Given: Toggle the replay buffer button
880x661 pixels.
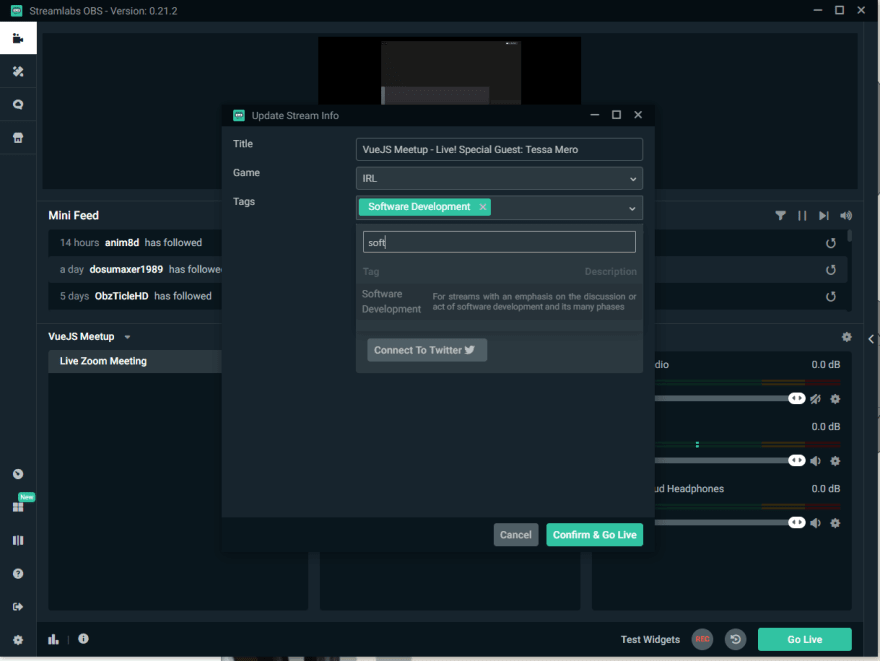Looking at the screenshot, I should pyautogui.click(x=735, y=639).
